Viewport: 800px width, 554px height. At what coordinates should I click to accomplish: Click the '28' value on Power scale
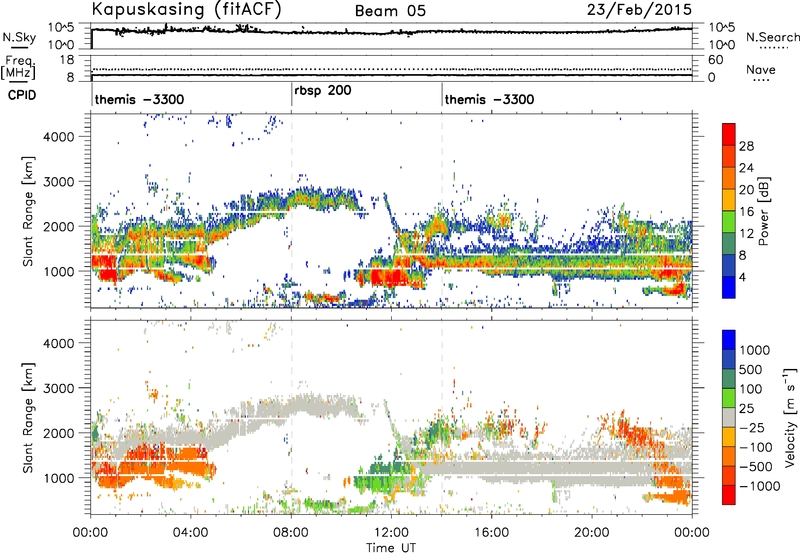coord(746,147)
